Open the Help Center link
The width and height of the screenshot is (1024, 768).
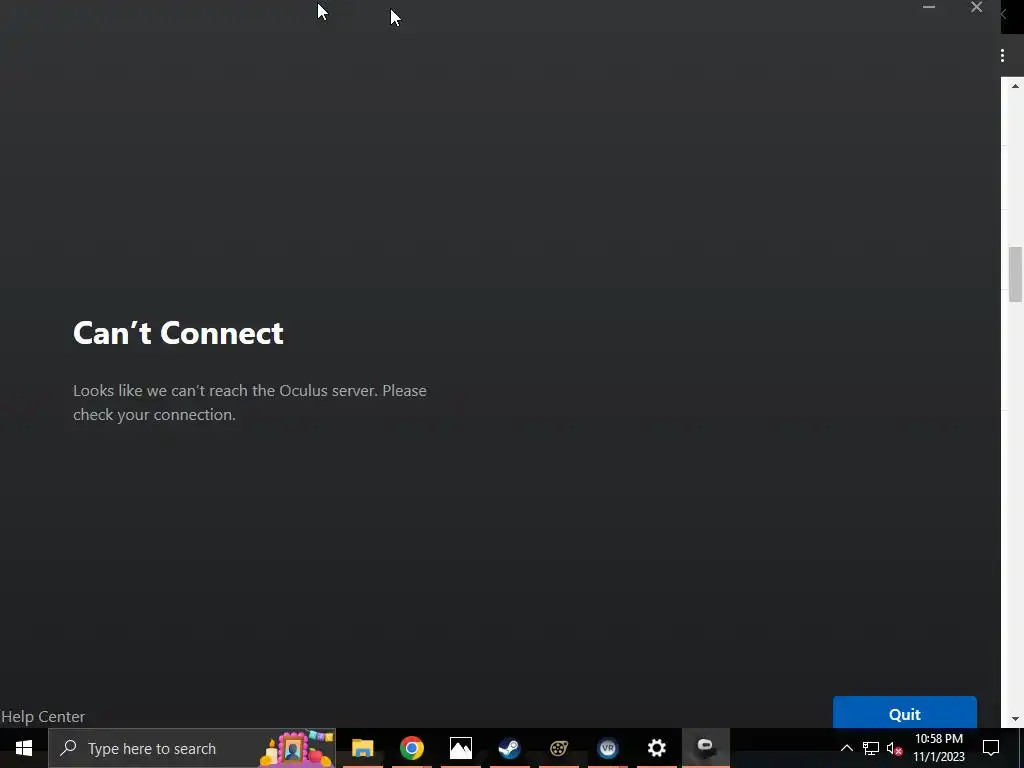[x=43, y=716]
